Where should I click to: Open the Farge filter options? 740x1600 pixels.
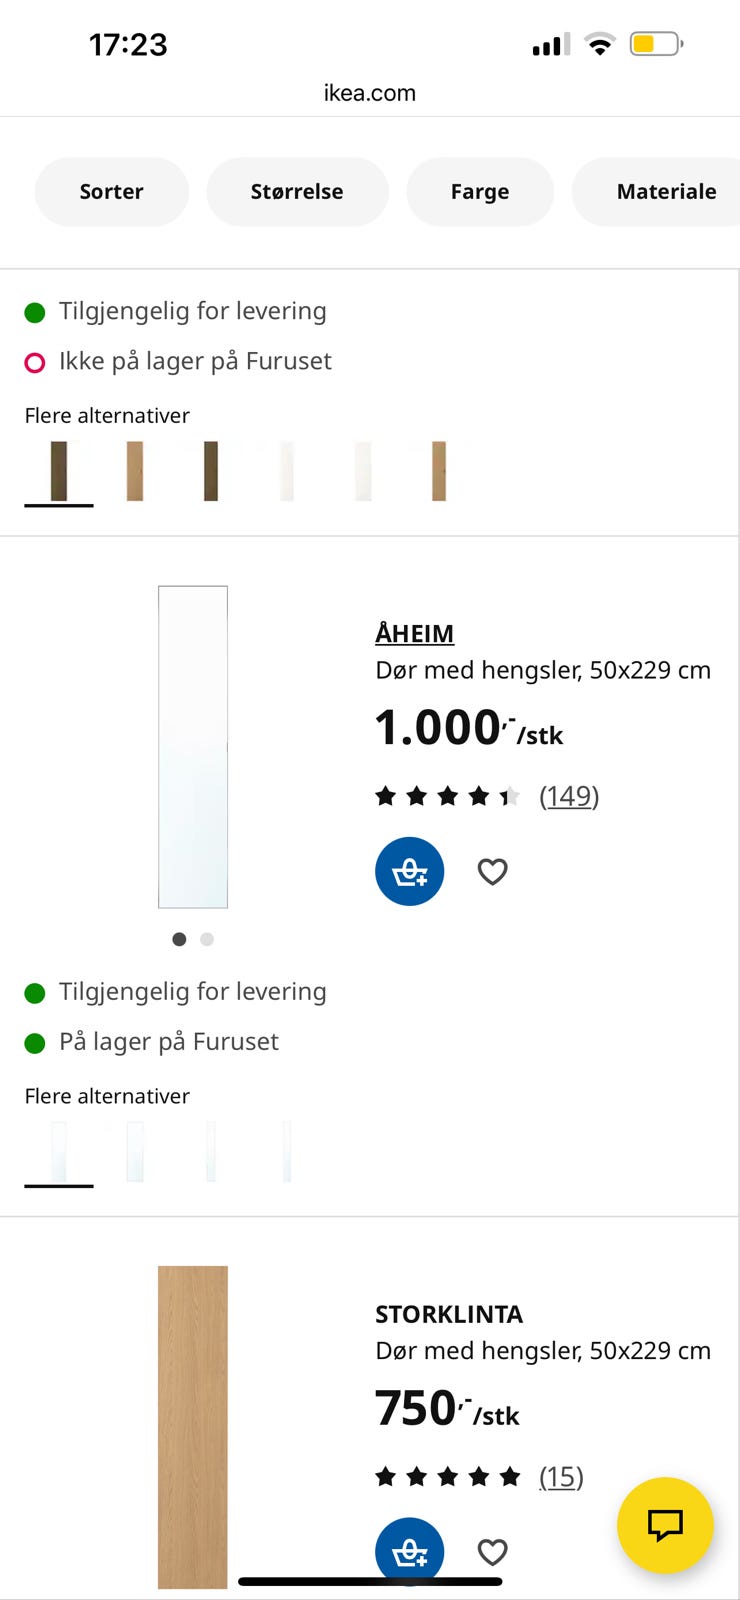(x=480, y=191)
